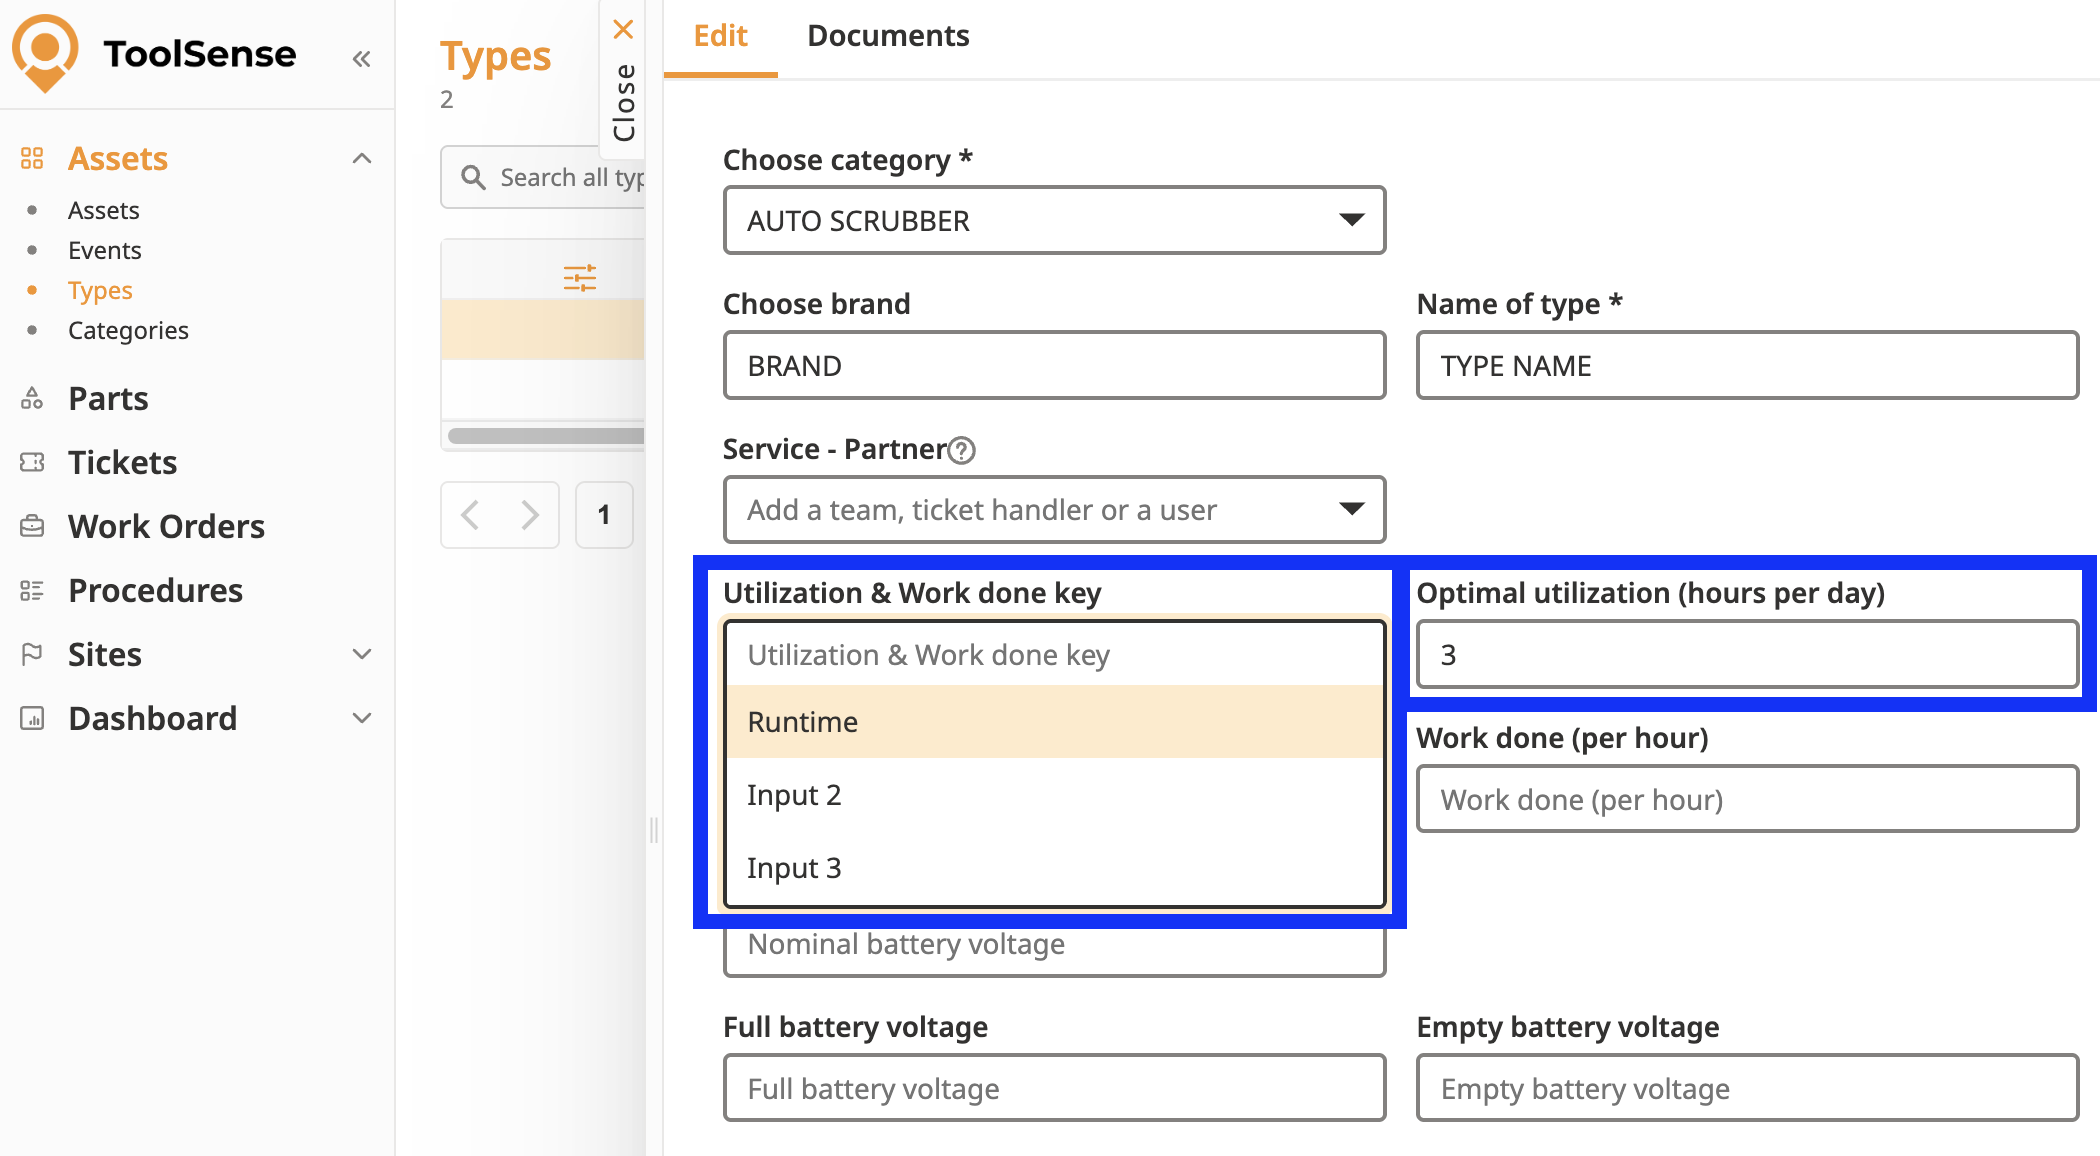Click the Work Orders briefcase icon
This screenshot has height=1156, width=2100.
32,526
